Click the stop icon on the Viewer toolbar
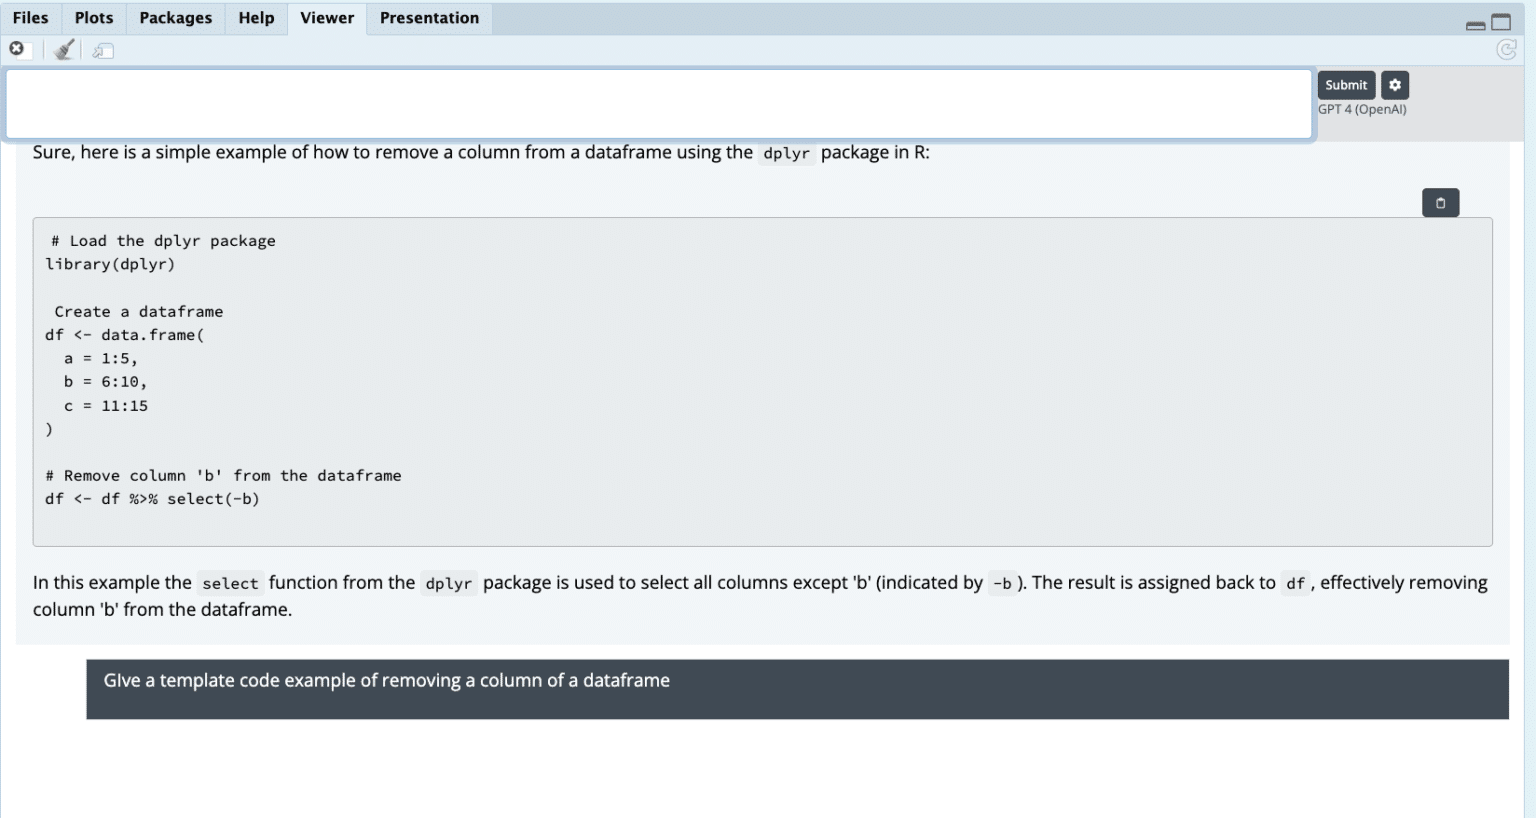Screen dimensions: 1536x818 click(16, 47)
